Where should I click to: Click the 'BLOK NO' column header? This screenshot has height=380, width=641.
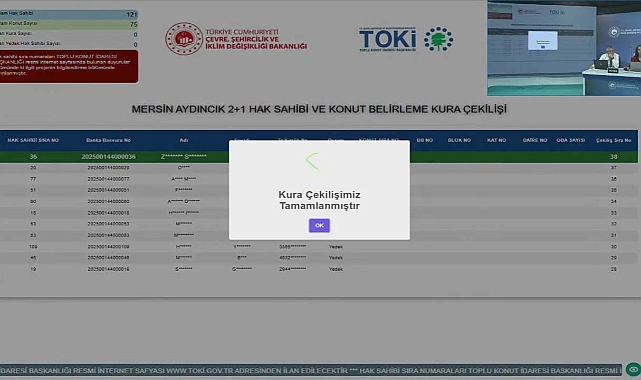(459, 140)
